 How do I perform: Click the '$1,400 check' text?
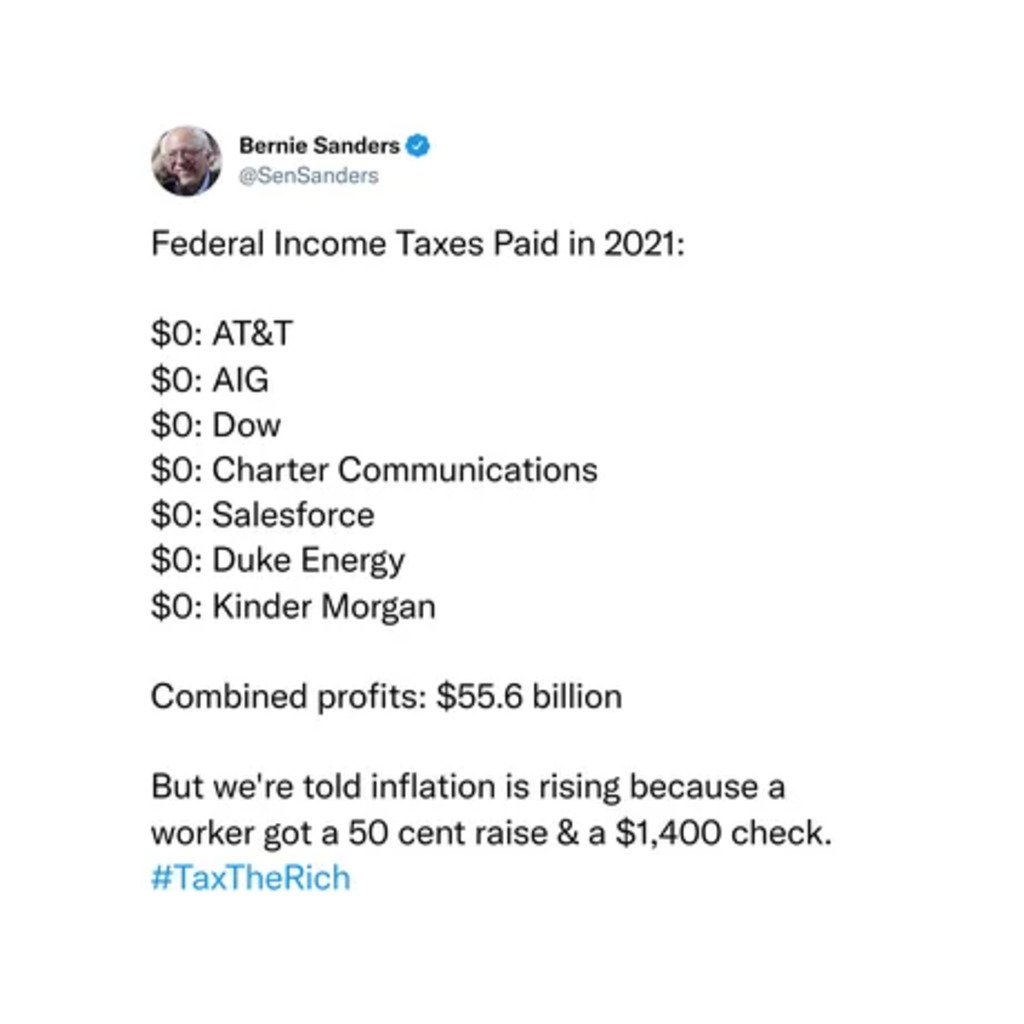718,833
